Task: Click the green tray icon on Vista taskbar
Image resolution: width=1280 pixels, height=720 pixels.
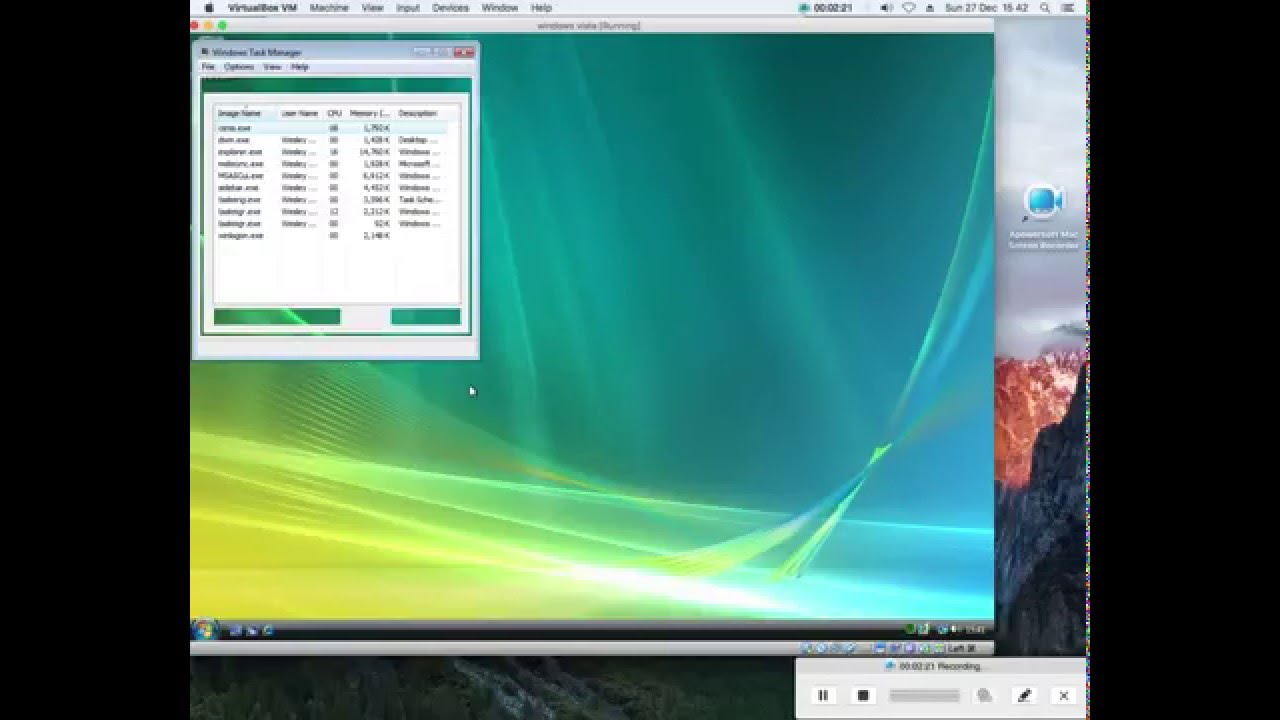Action: (x=911, y=629)
